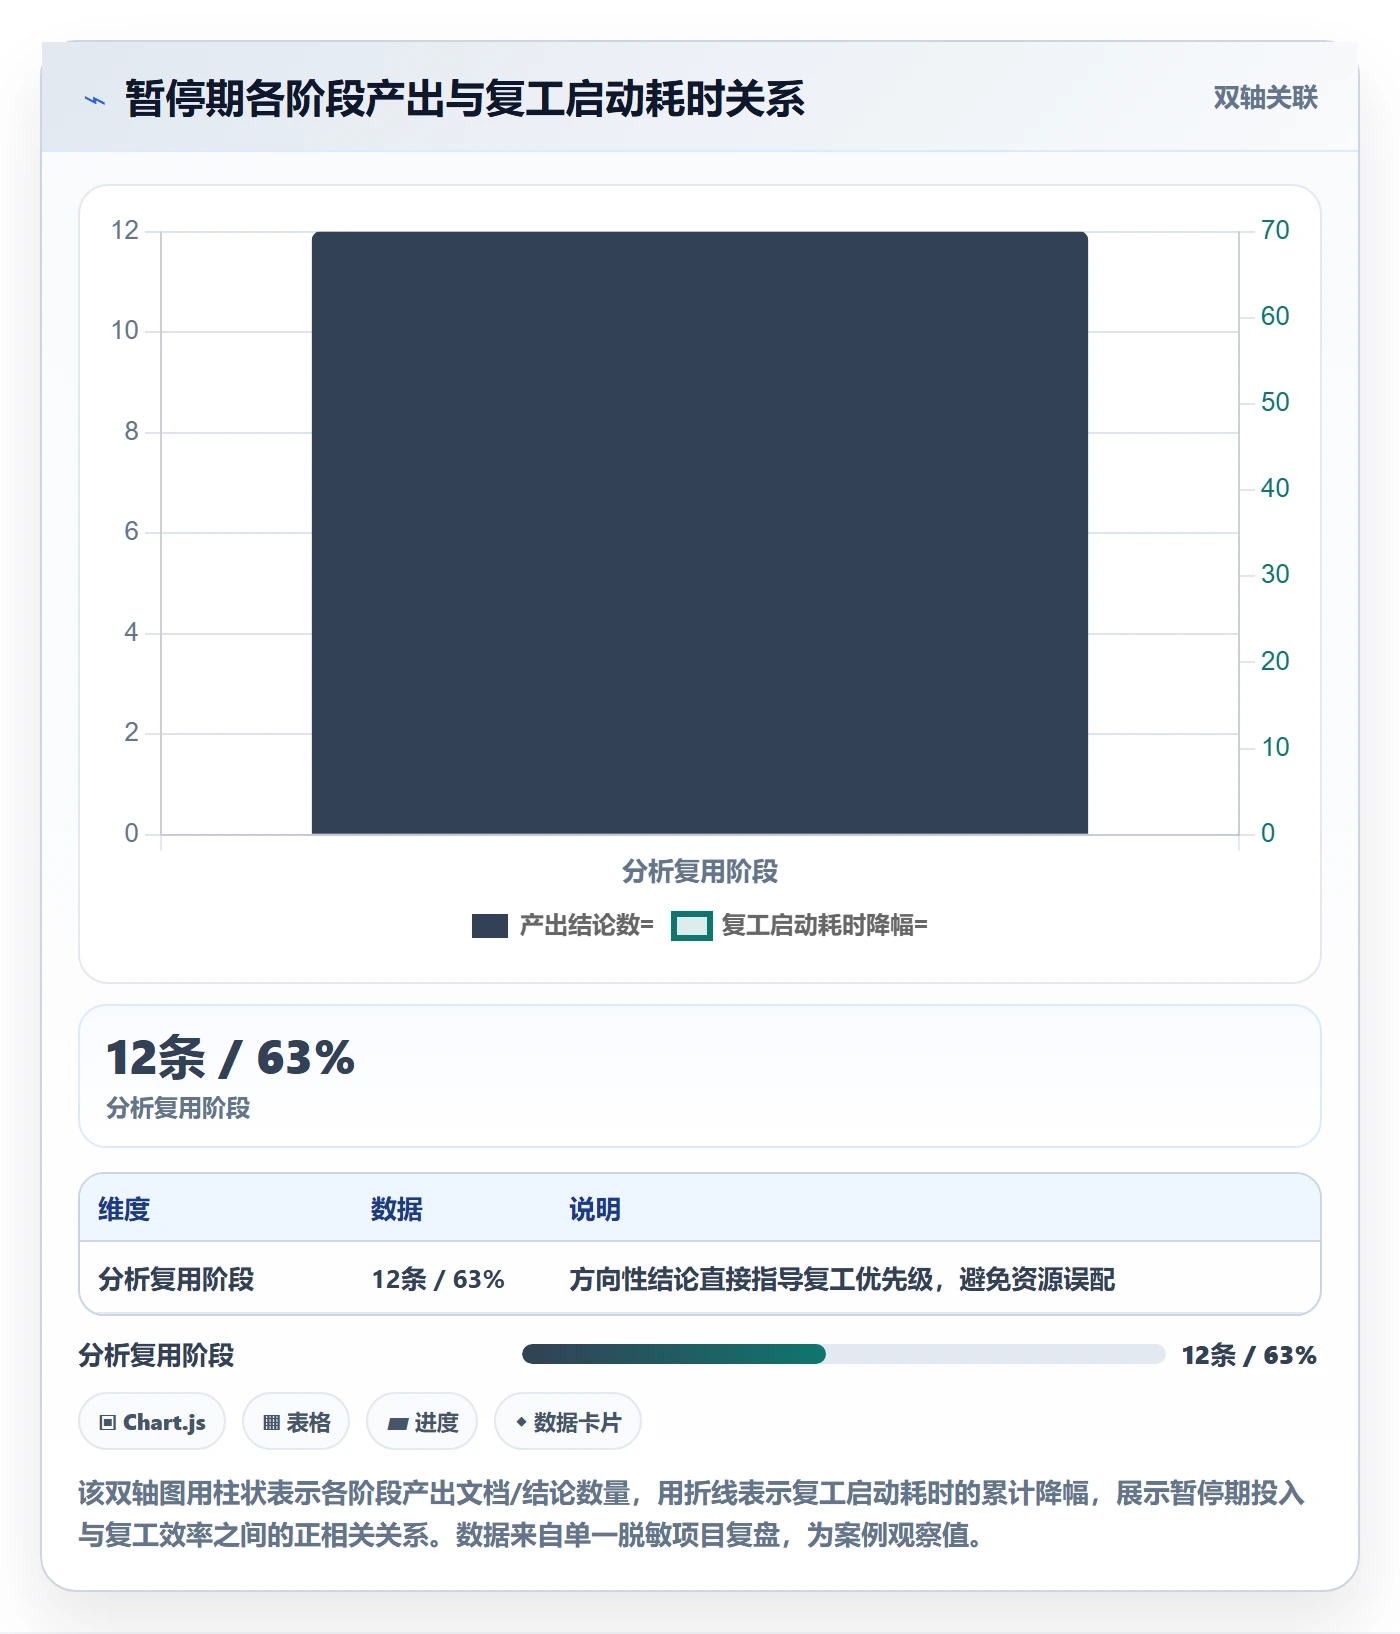Viewport: 1400px width, 1634px height.
Task: Click the right axis value 40
Action: click(x=1275, y=489)
